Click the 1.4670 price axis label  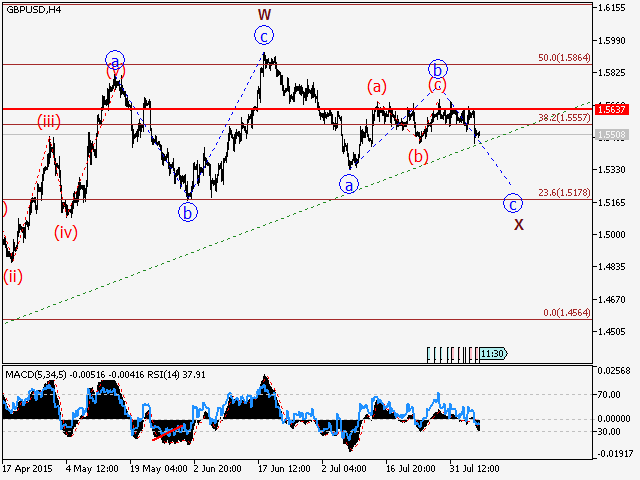[611, 300]
